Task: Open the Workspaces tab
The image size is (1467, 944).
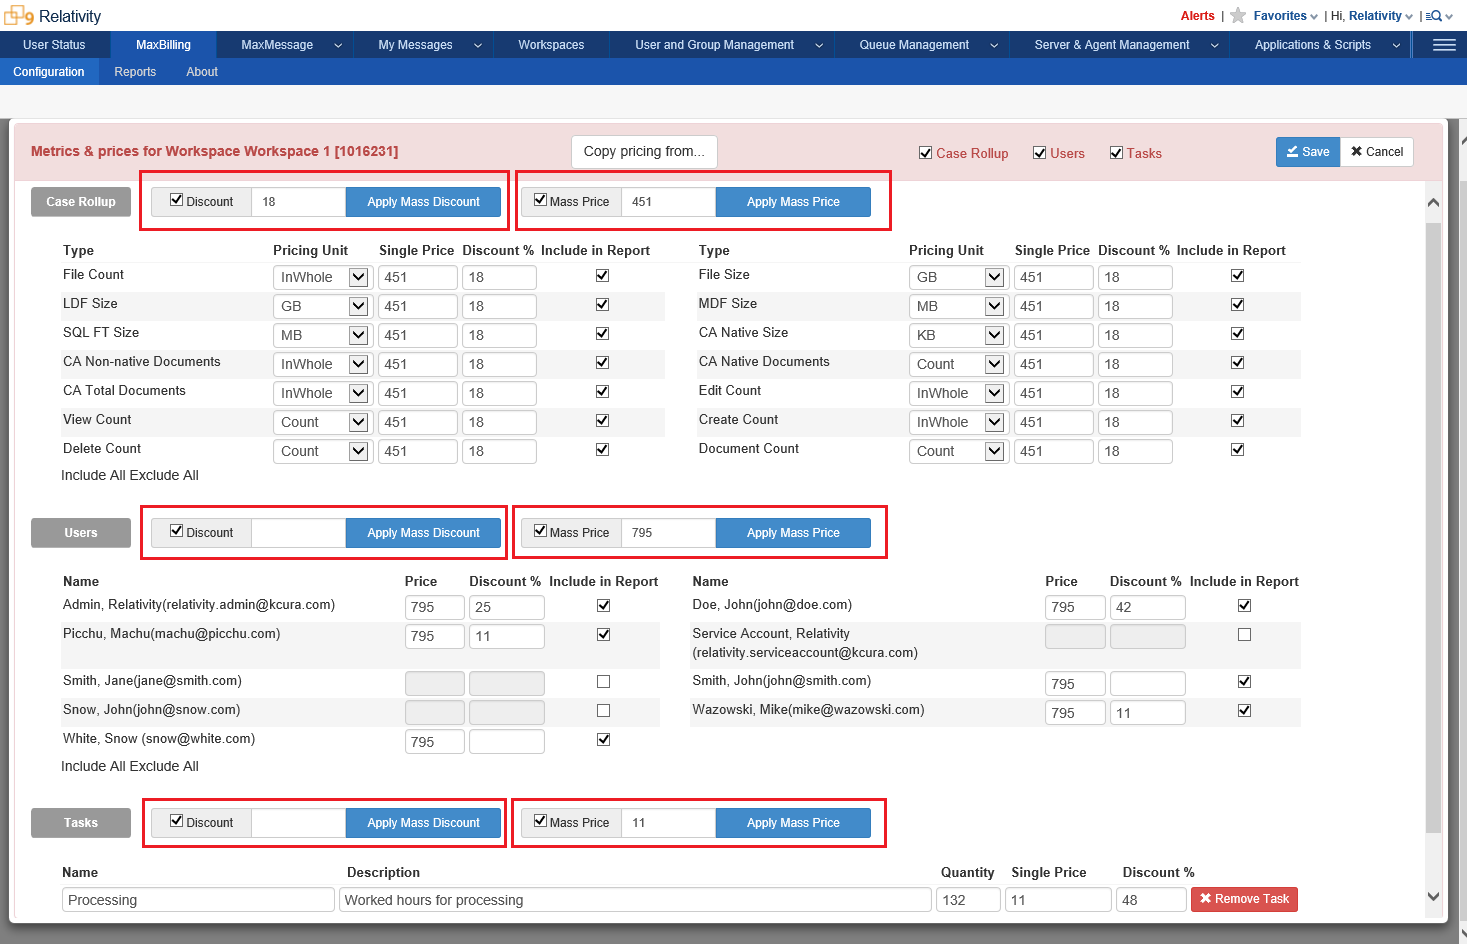Action: [x=551, y=45]
